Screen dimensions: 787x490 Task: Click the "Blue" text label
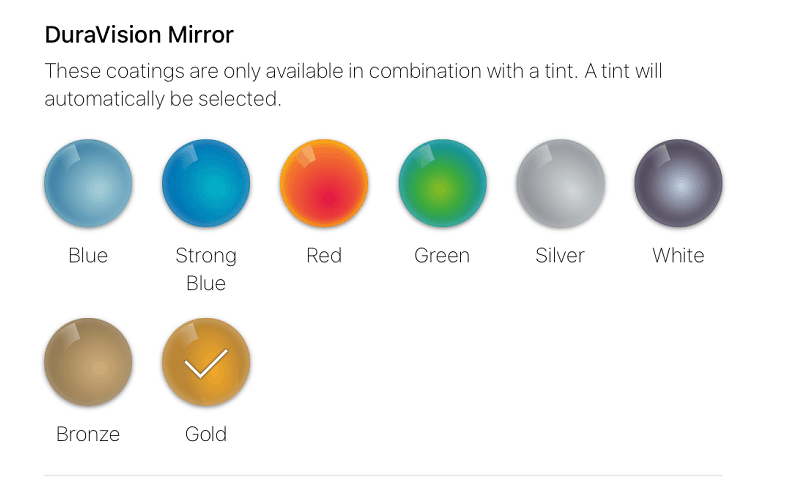pyautogui.click(x=88, y=256)
